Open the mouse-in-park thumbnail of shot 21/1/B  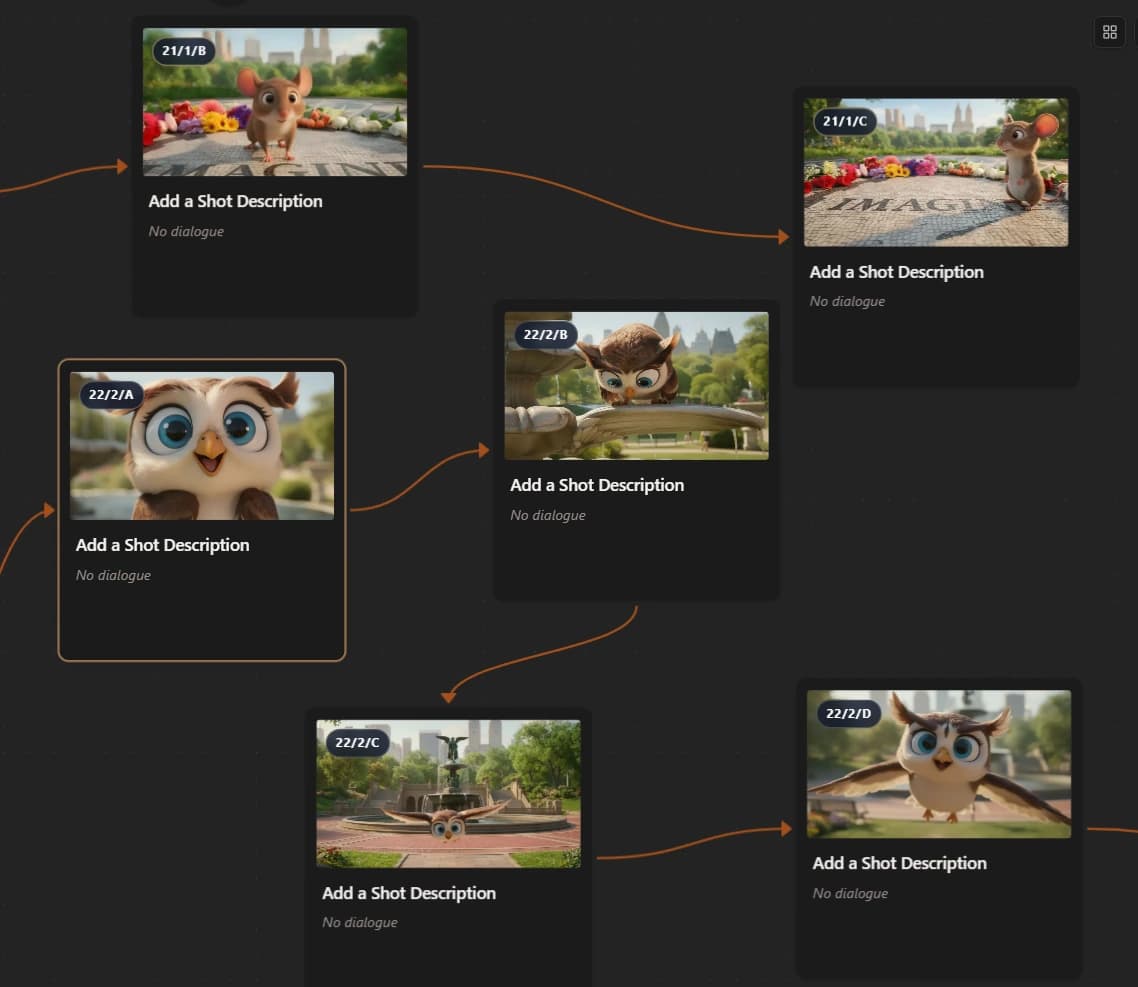point(275,101)
